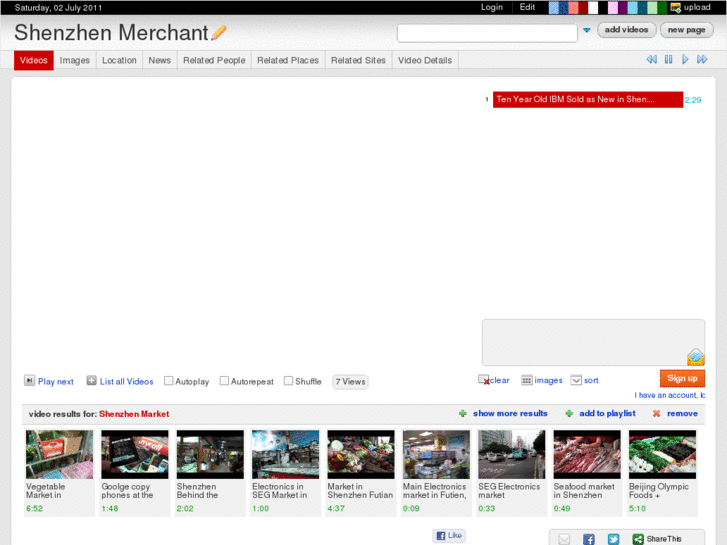Open the Beijing Olympic Foods thumbnail
This screenshot has height=545, width=727.
coord(662,455)
